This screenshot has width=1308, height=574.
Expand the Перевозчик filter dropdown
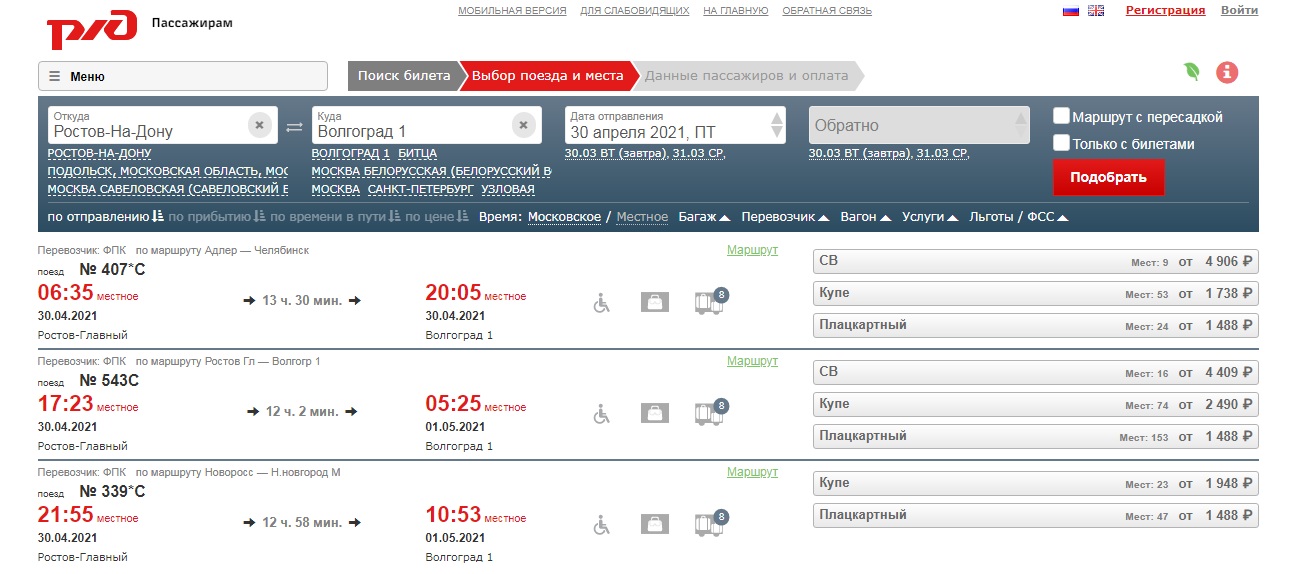click(x=785, y=217)
